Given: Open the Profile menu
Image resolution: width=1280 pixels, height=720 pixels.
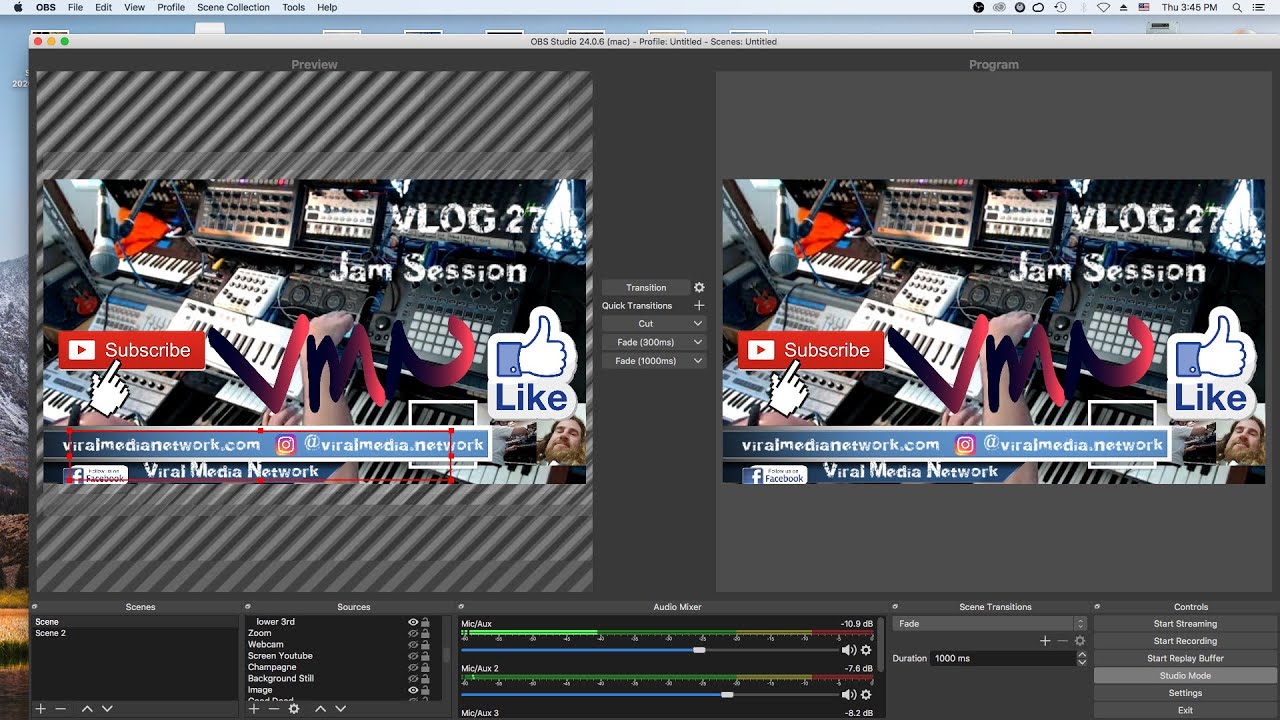Looking at the screenshot, I should [x=171, y=7].
